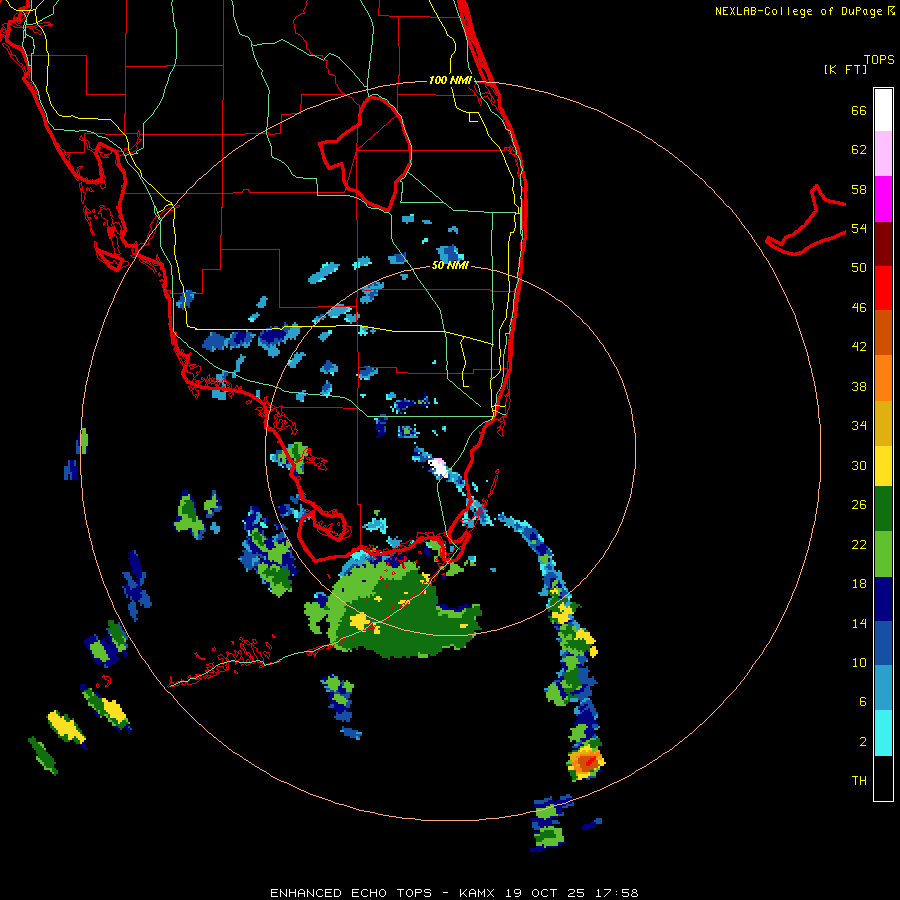900x900 pixels.
Task: Click the legend value 42
Action: tap(859, 347)
